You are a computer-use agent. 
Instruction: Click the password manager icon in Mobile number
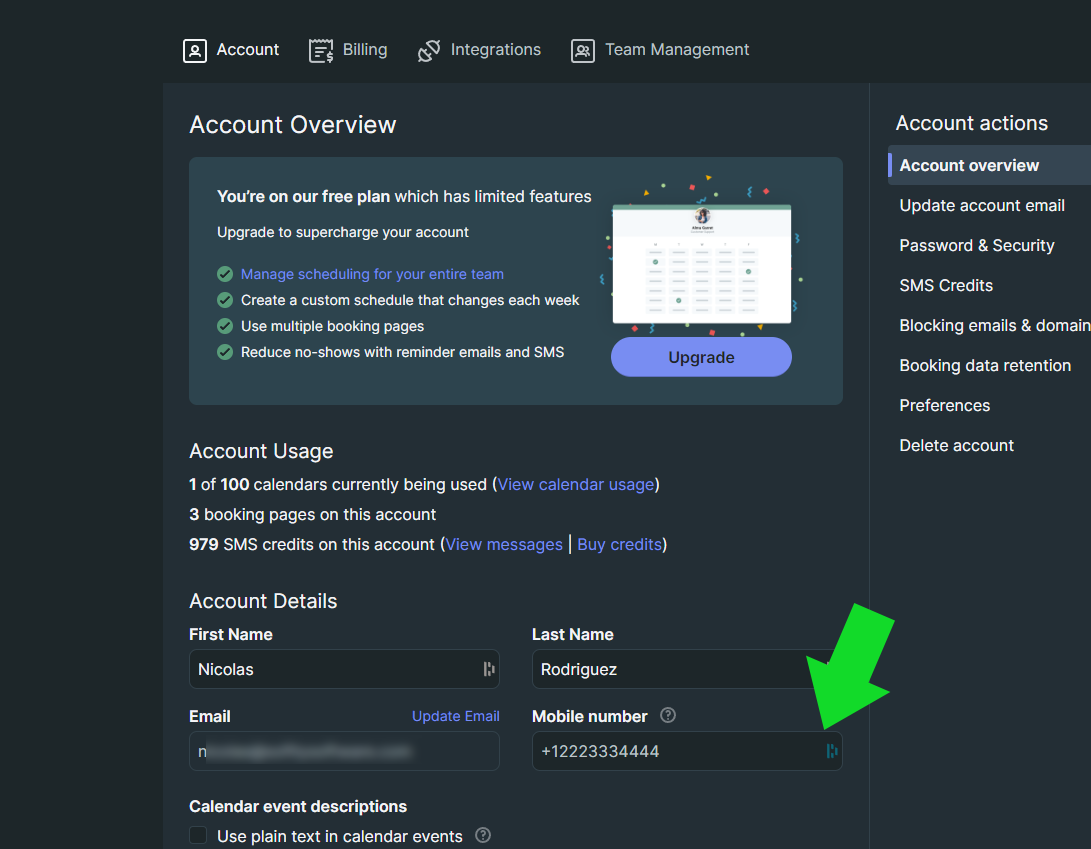(831, 751)
